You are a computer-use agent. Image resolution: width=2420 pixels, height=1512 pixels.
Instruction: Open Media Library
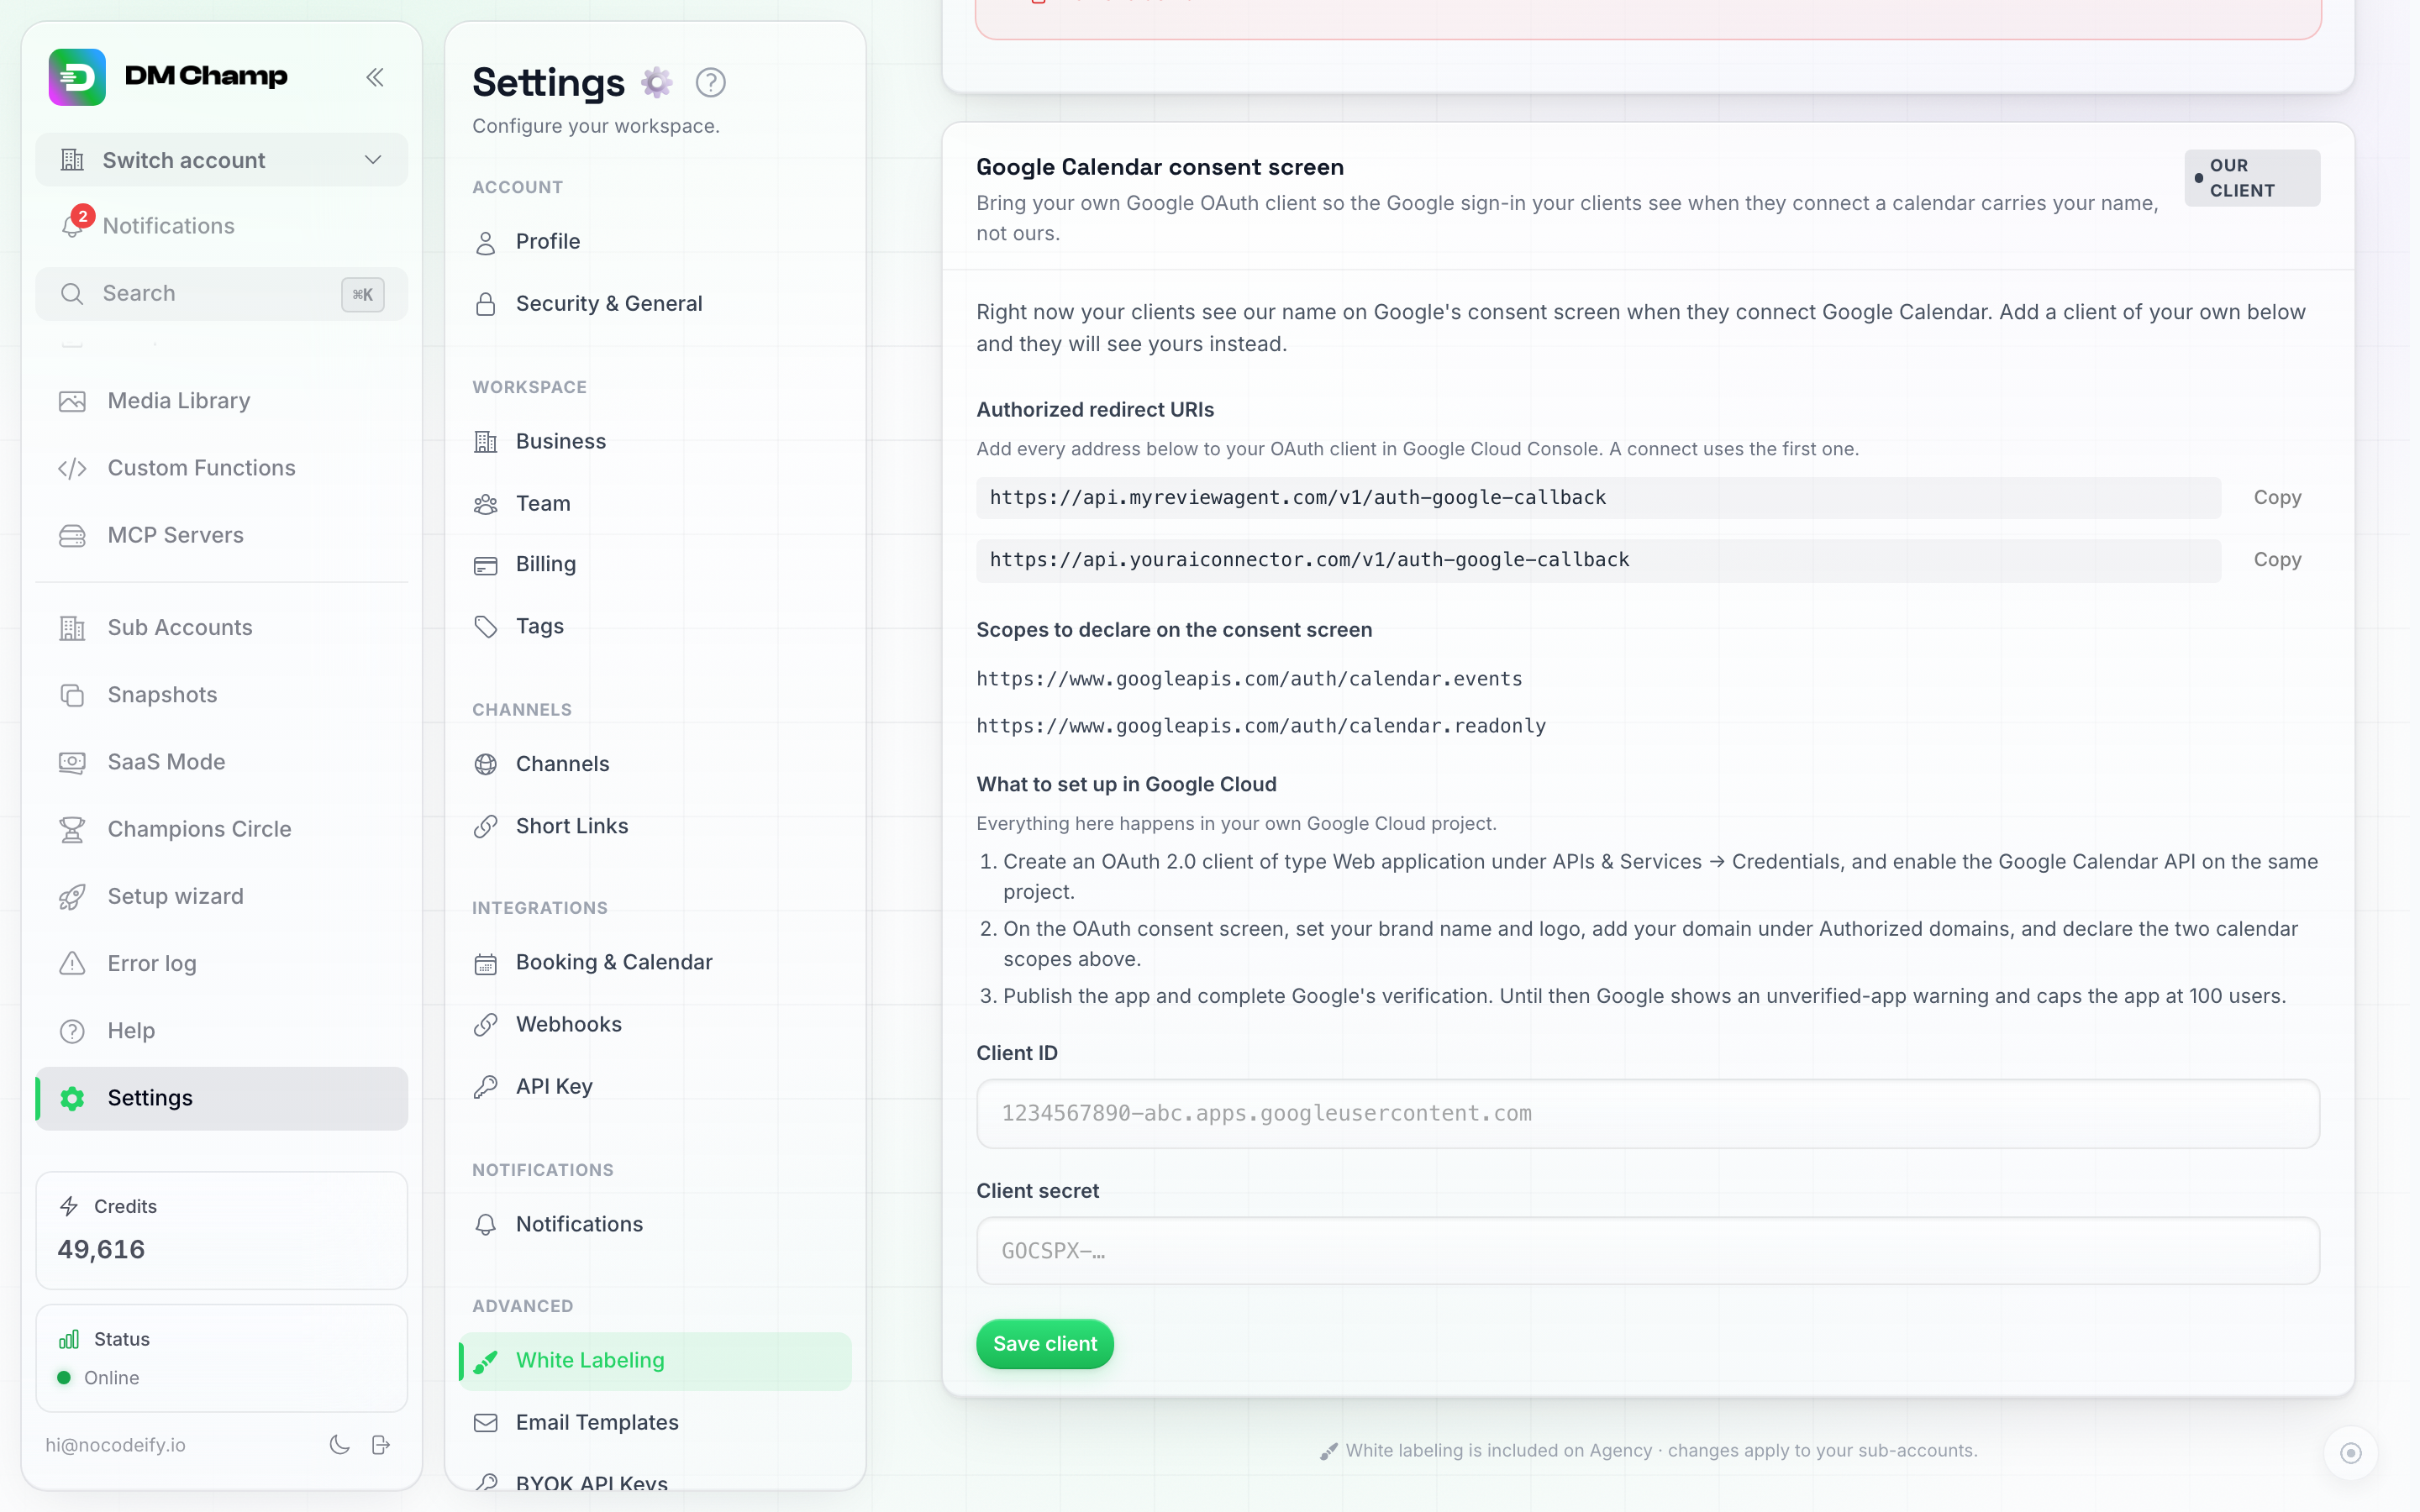click(221, 401)
